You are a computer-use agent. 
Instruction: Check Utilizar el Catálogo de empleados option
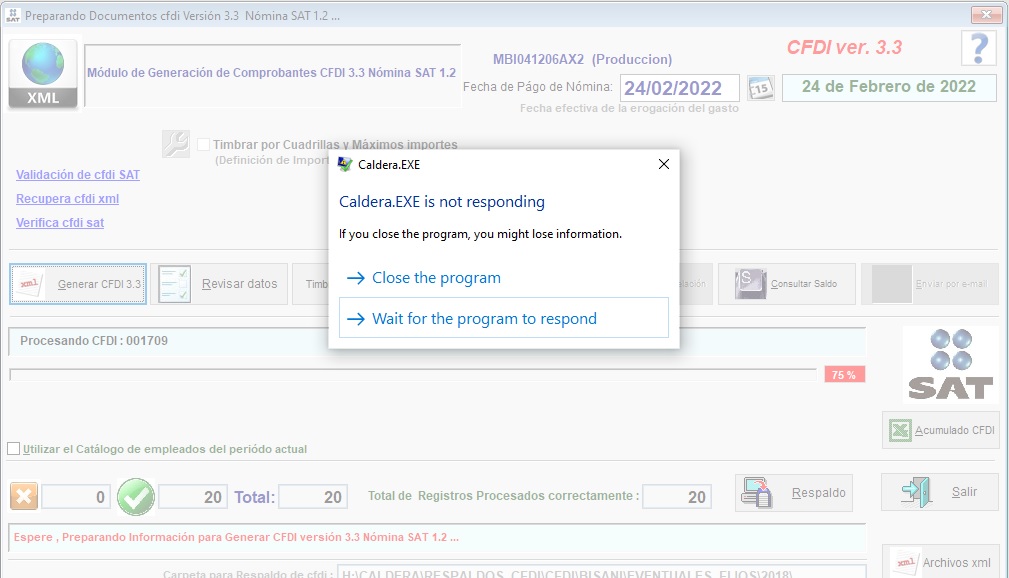click(x=14, y=449)
